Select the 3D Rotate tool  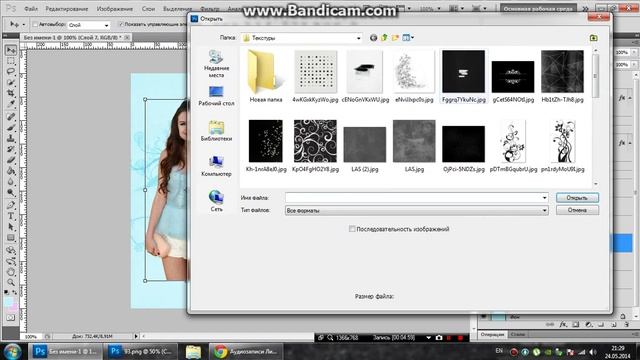11,250
